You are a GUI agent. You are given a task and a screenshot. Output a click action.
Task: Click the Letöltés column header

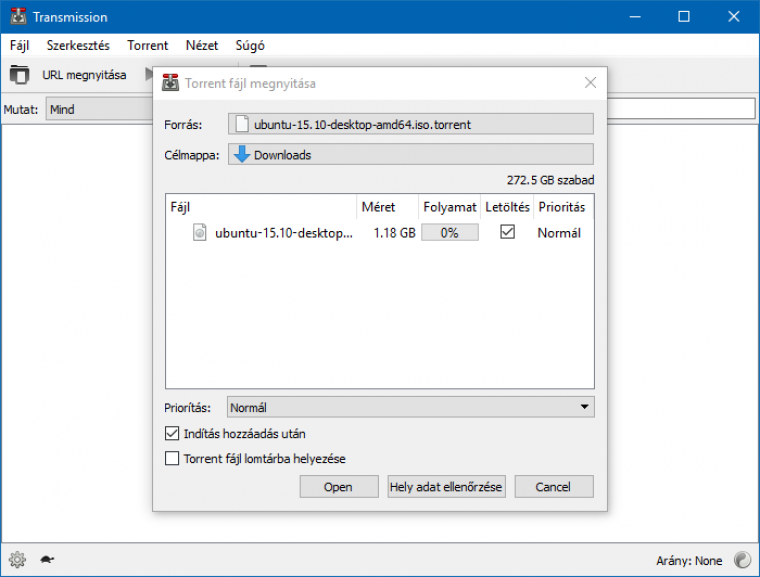[x=507, y=207]
